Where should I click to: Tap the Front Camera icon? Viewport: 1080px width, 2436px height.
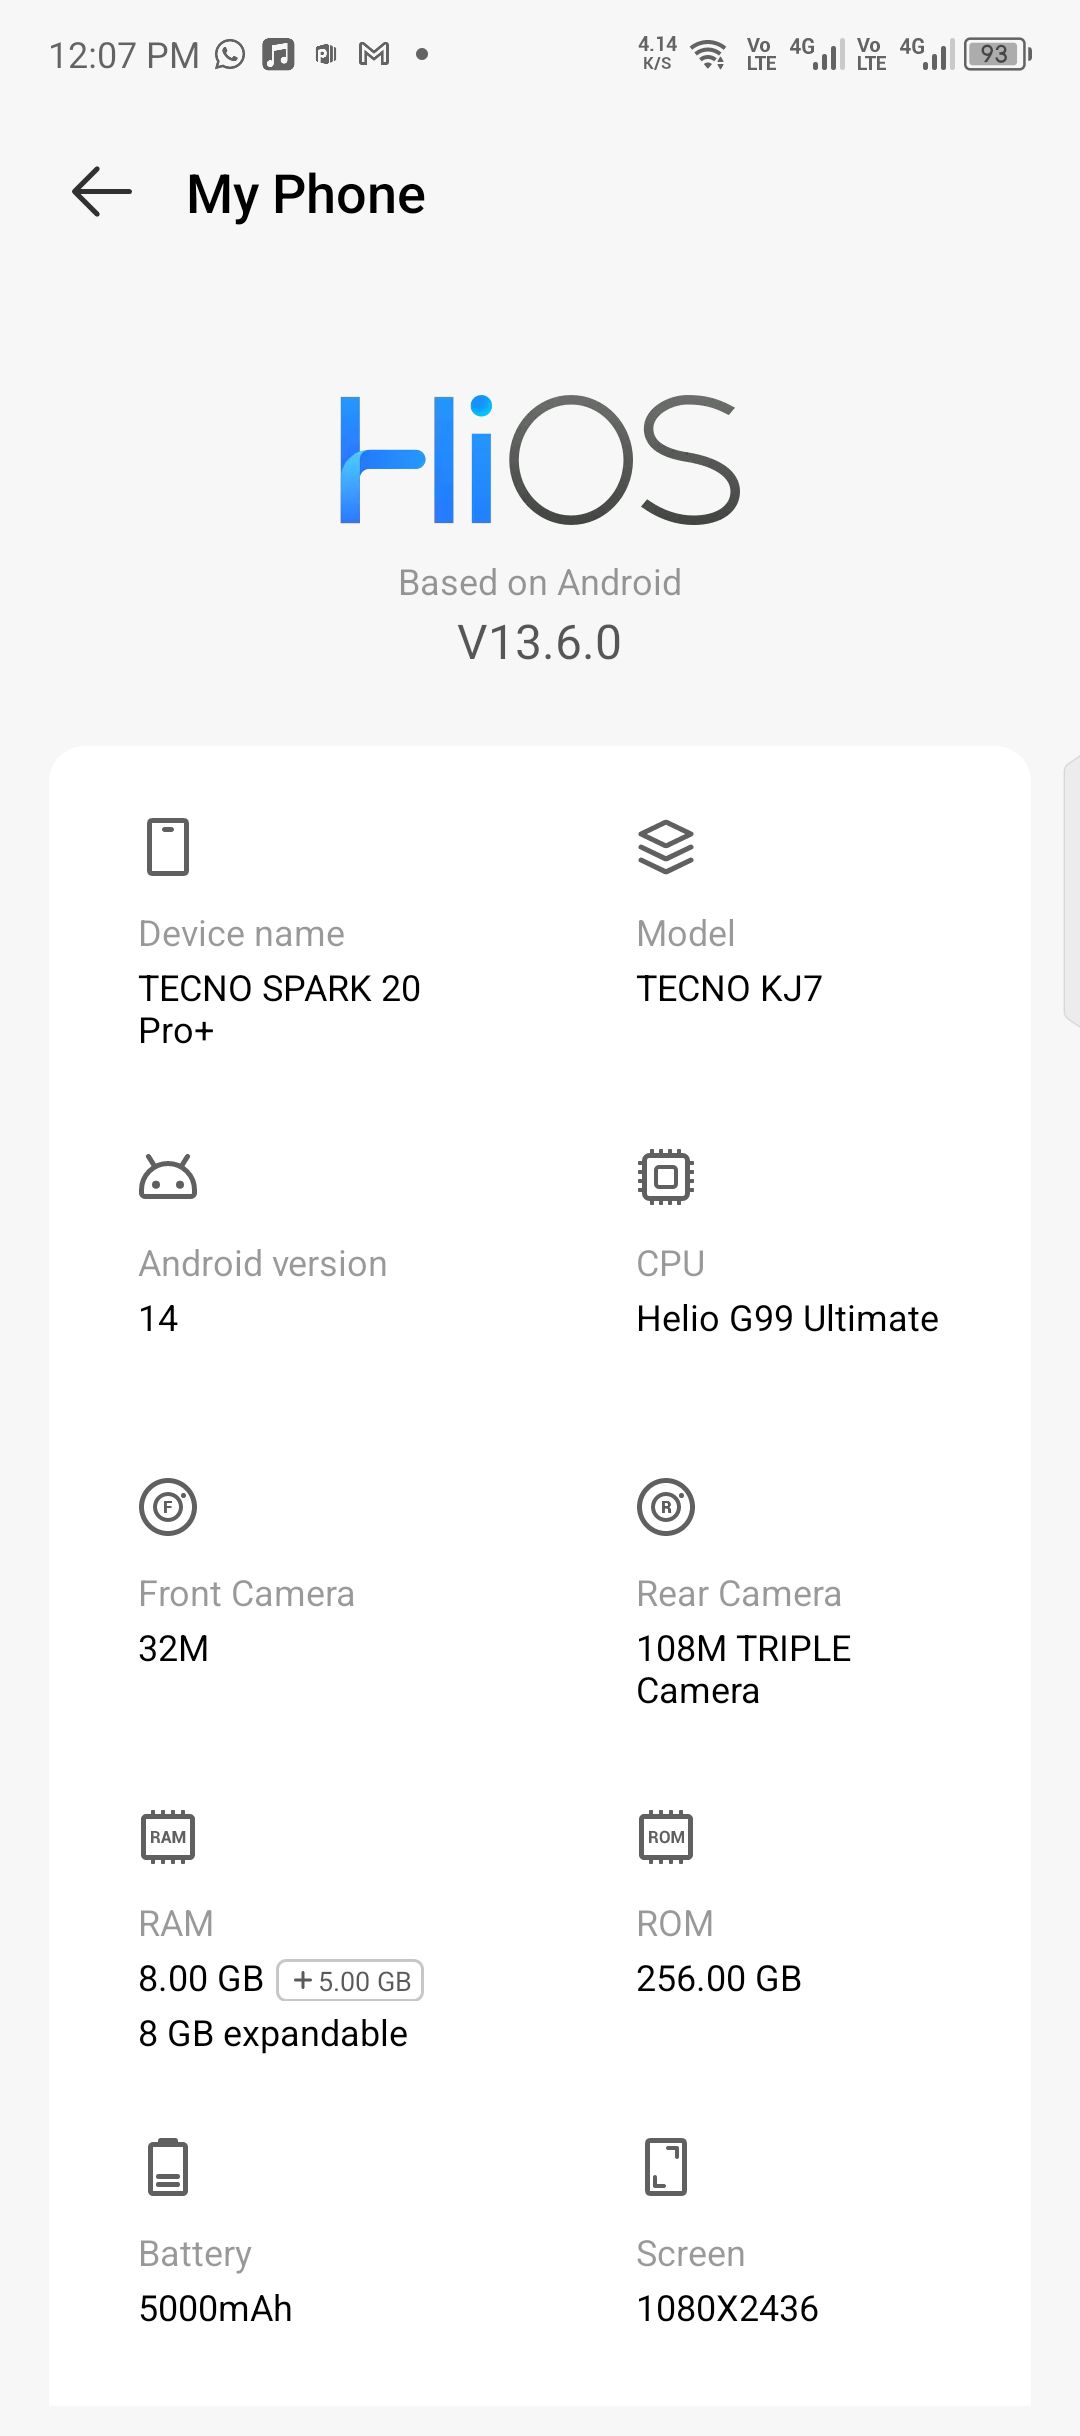coord(168,1507)
